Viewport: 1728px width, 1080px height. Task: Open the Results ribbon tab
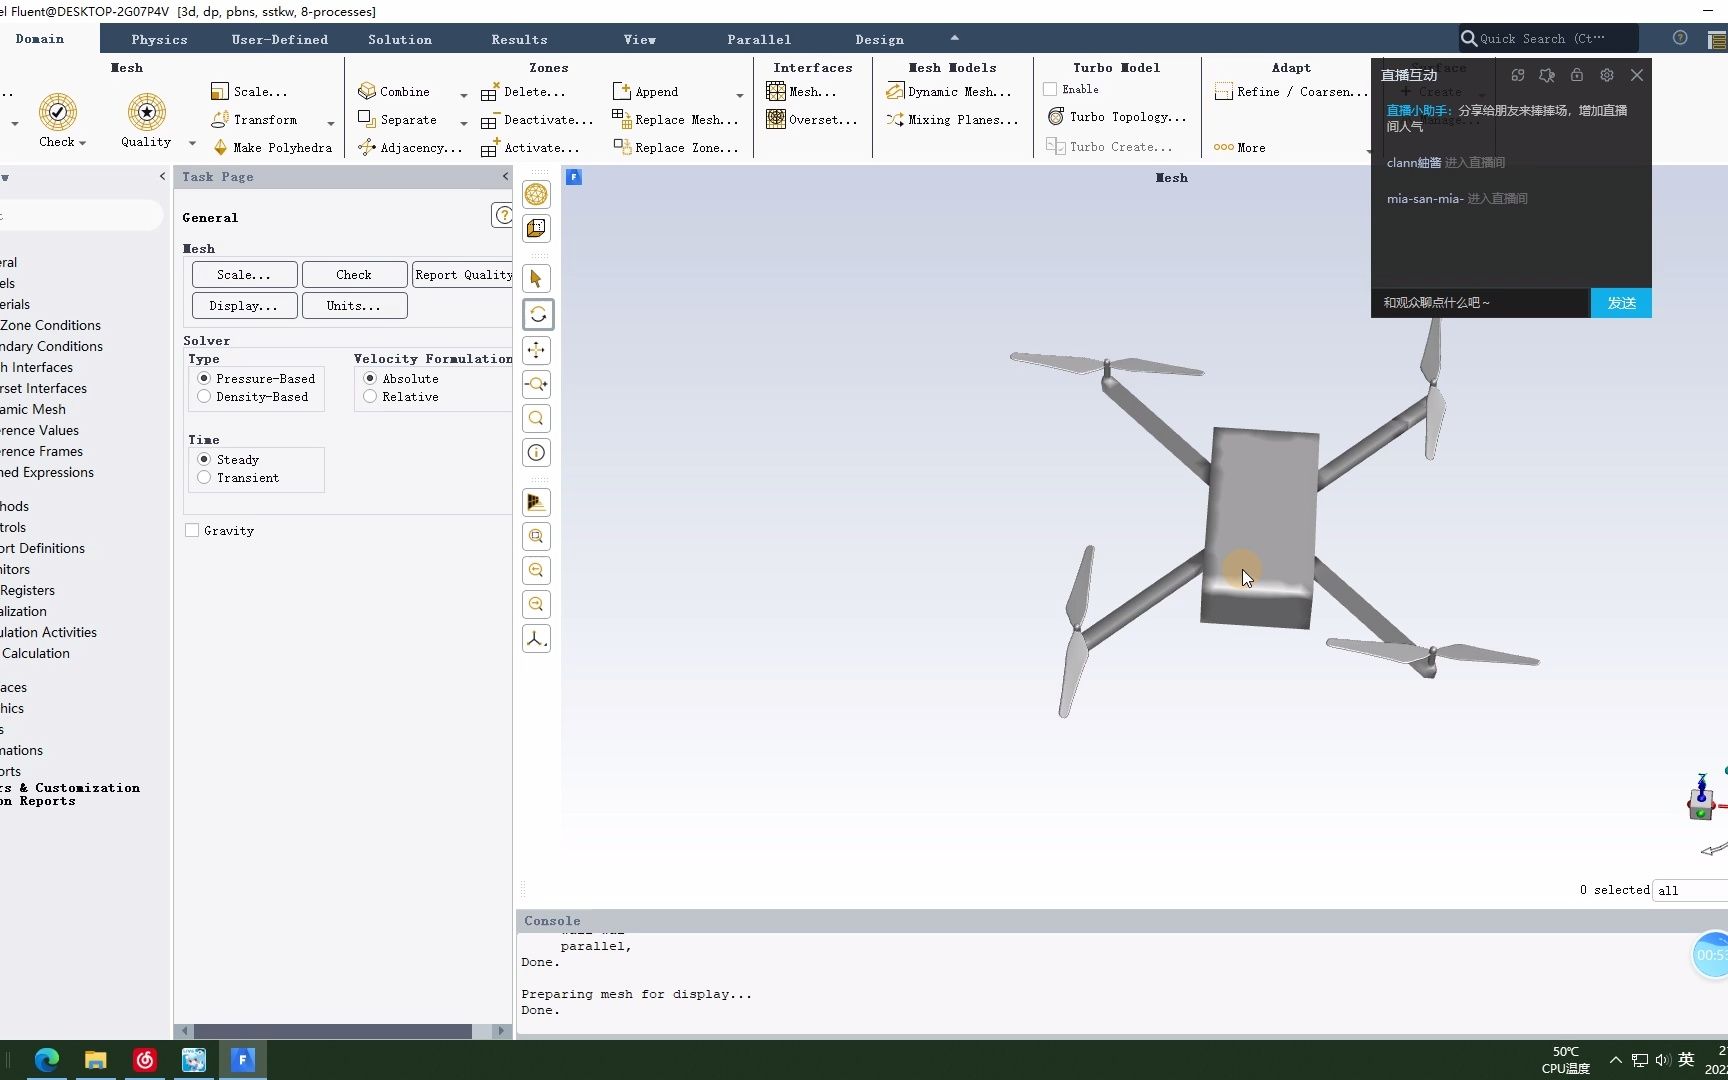[519, 40]
